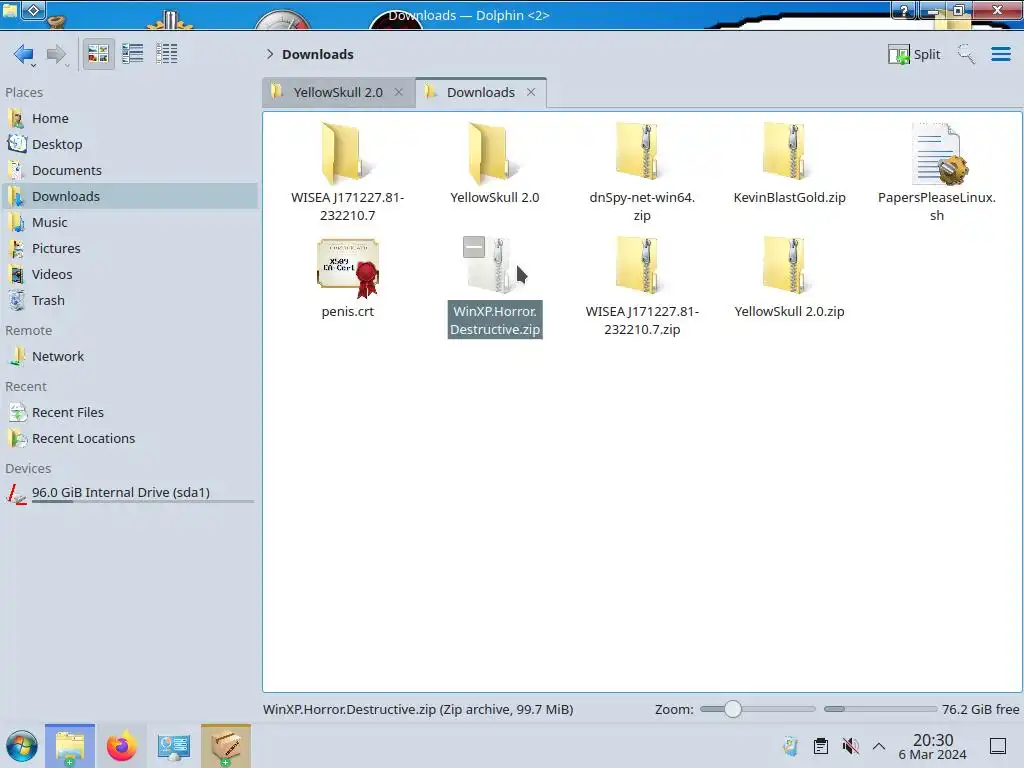The width and height of the screenshot is (1024, 768).
Task: Click the KevinBlastGold.zip file name
Action: [789, 197]
